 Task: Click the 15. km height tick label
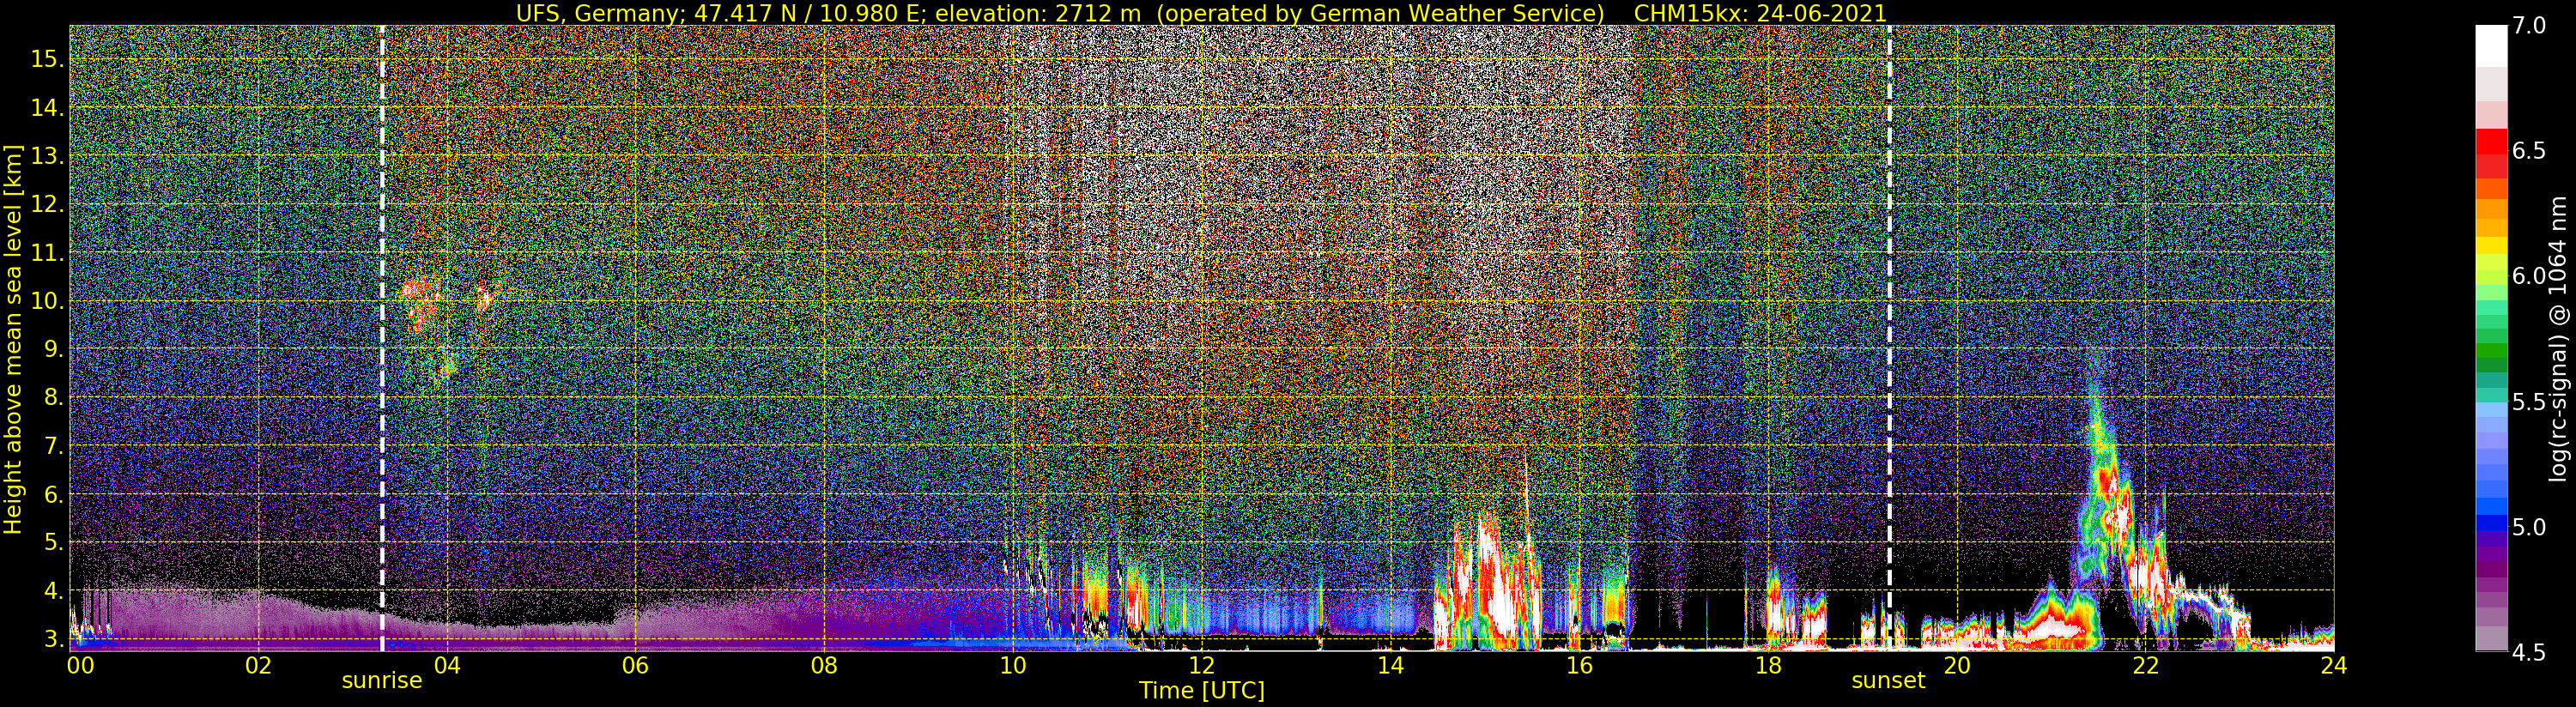point(48,59)
